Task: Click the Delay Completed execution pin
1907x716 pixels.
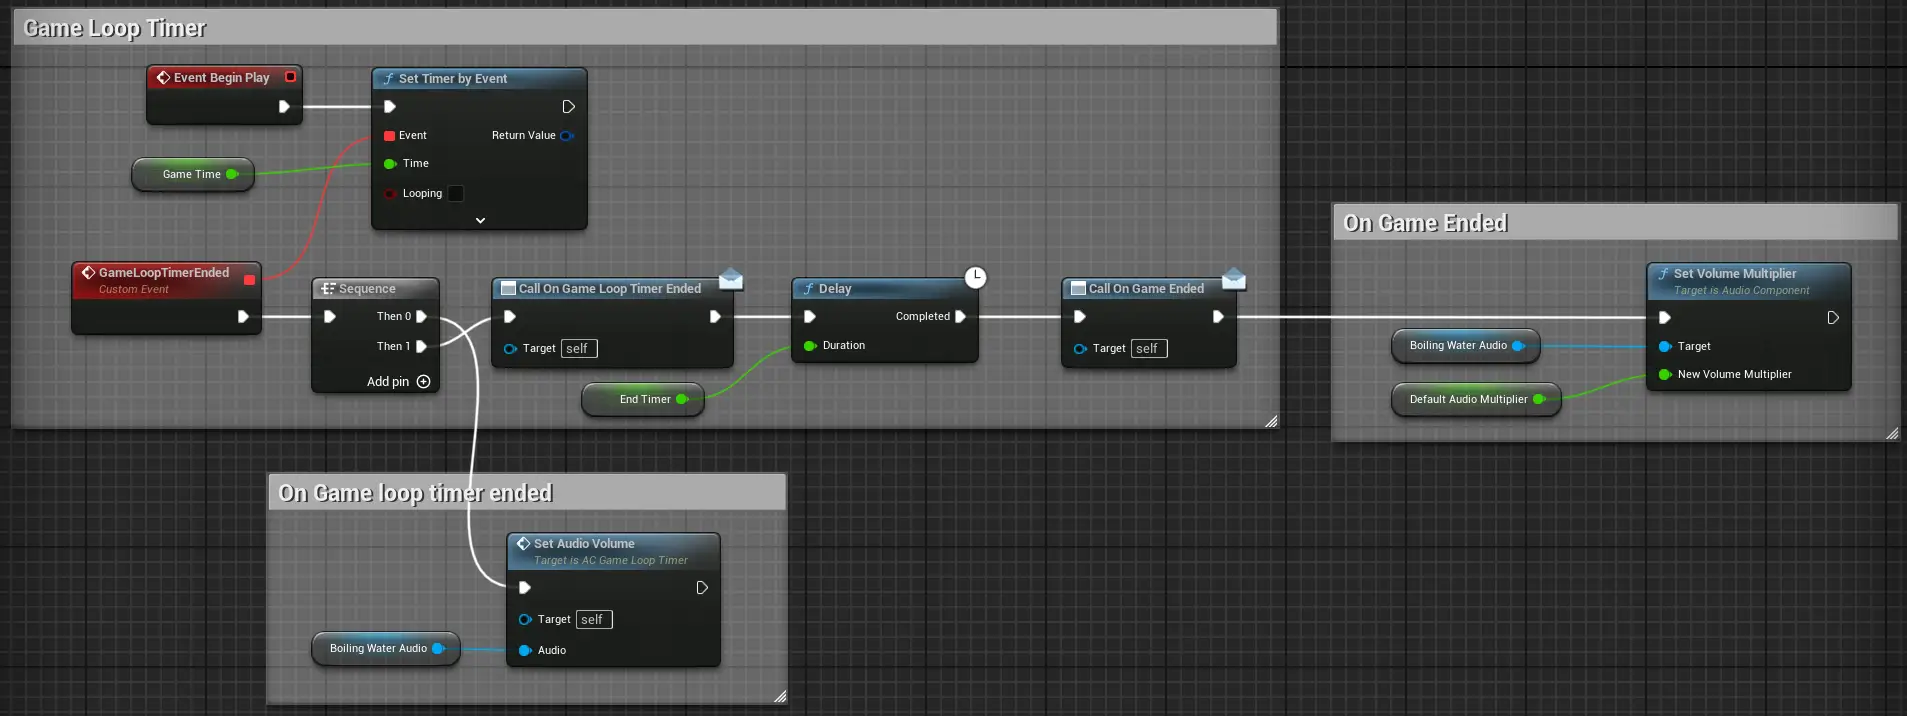Action: 960,316
